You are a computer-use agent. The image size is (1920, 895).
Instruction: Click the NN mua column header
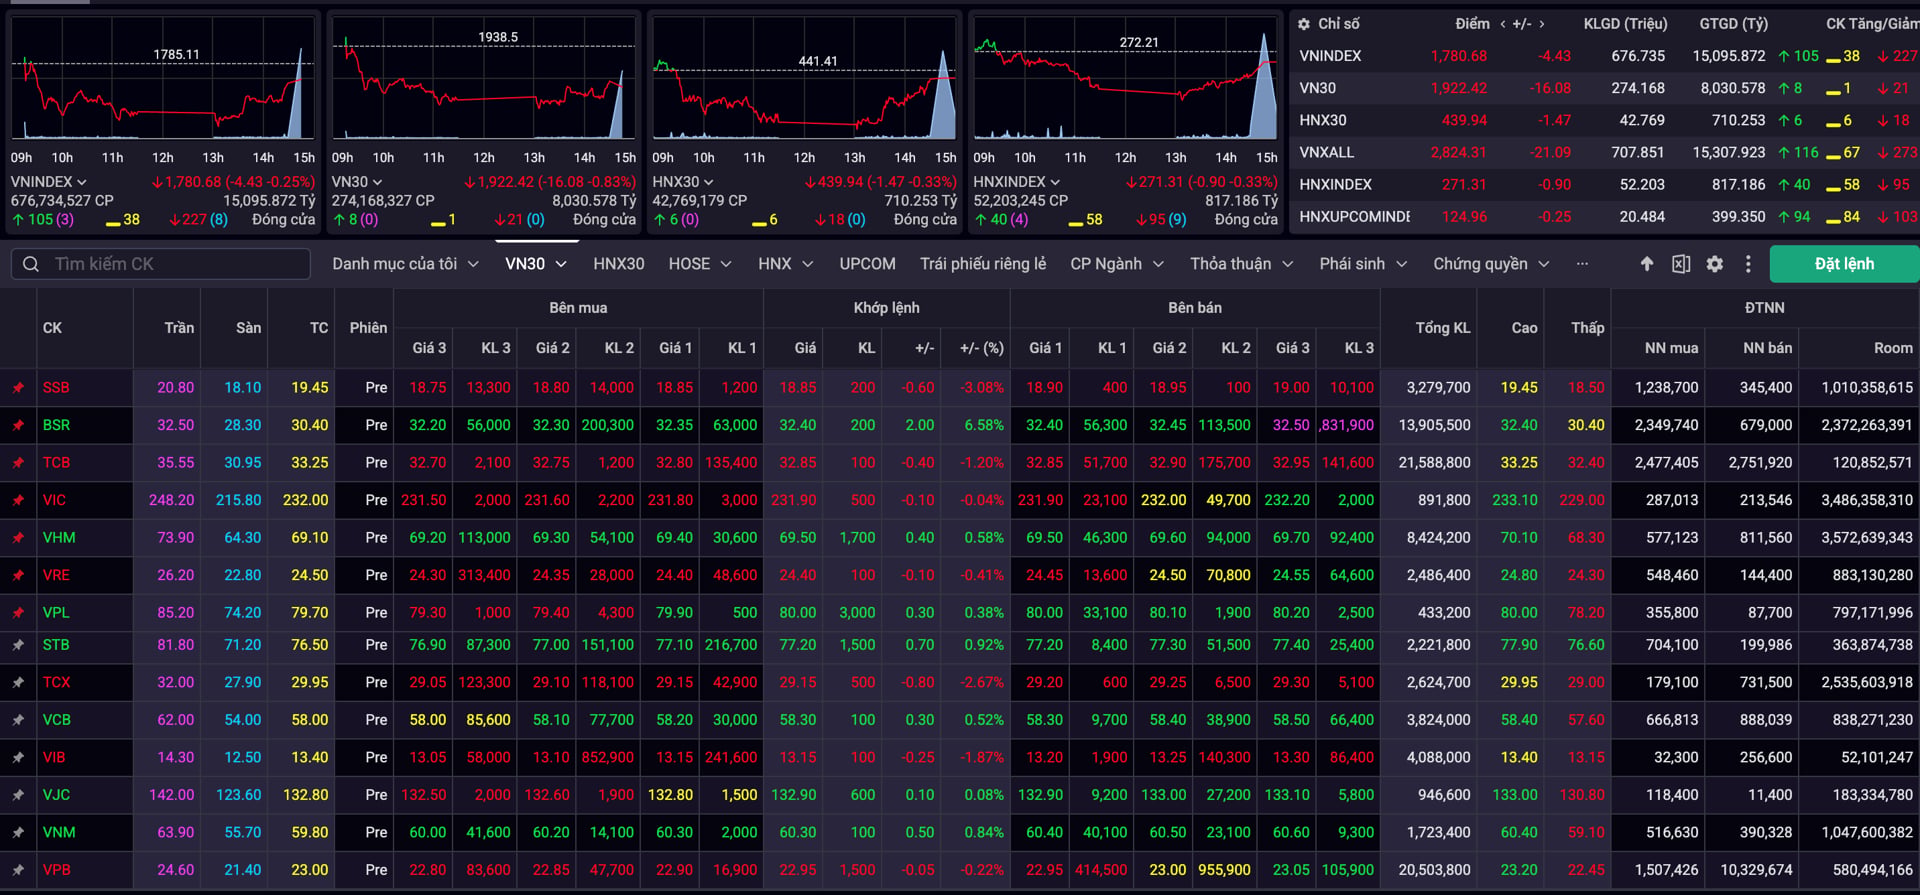[1671, 348]
